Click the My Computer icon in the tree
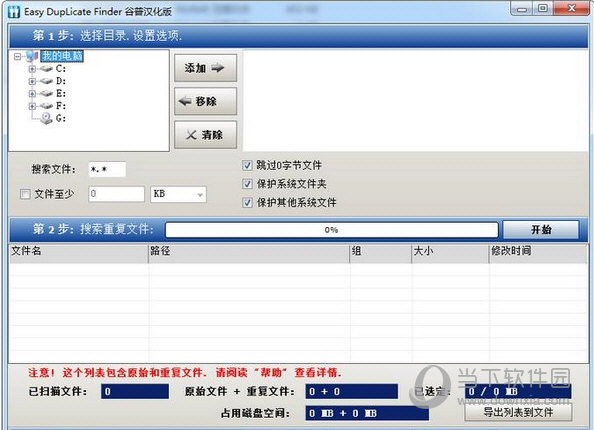 (x=32, y=56)
